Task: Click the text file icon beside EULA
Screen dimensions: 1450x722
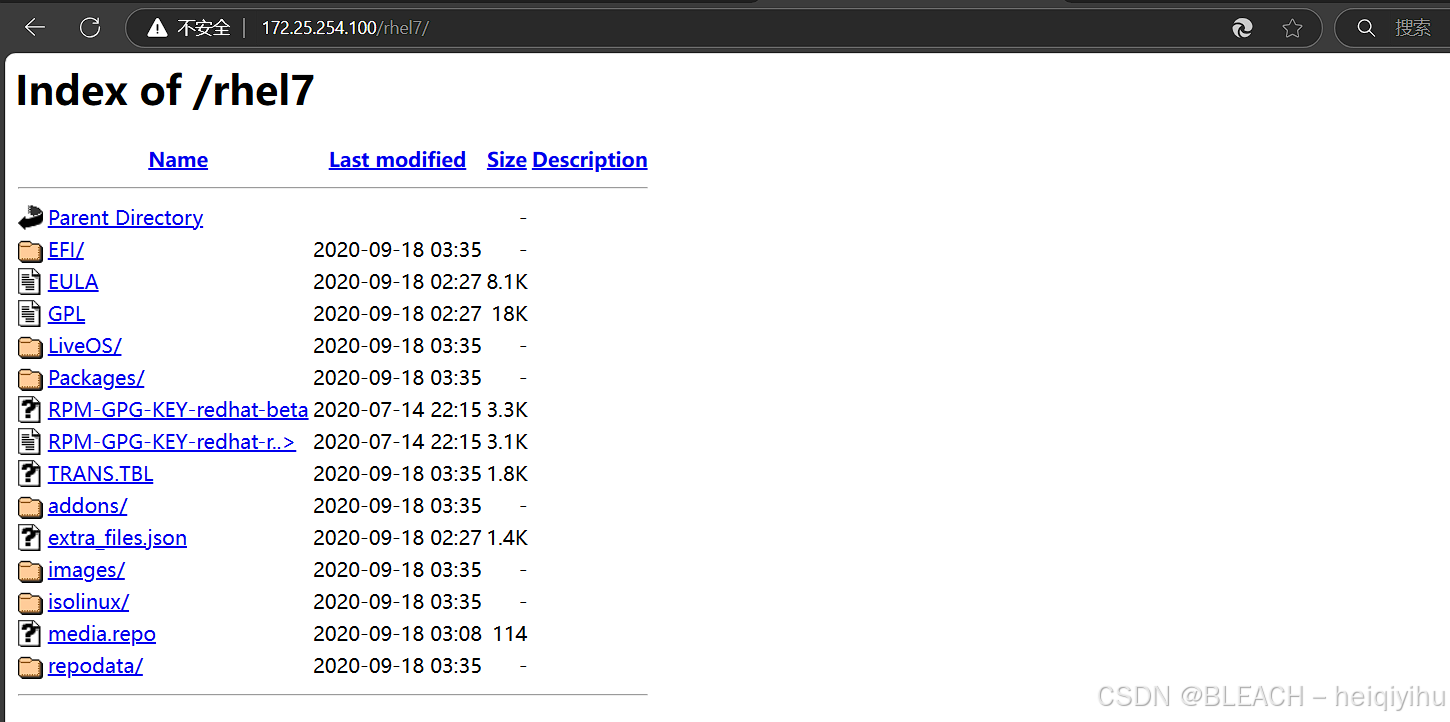Action: [x=31, y=282]
